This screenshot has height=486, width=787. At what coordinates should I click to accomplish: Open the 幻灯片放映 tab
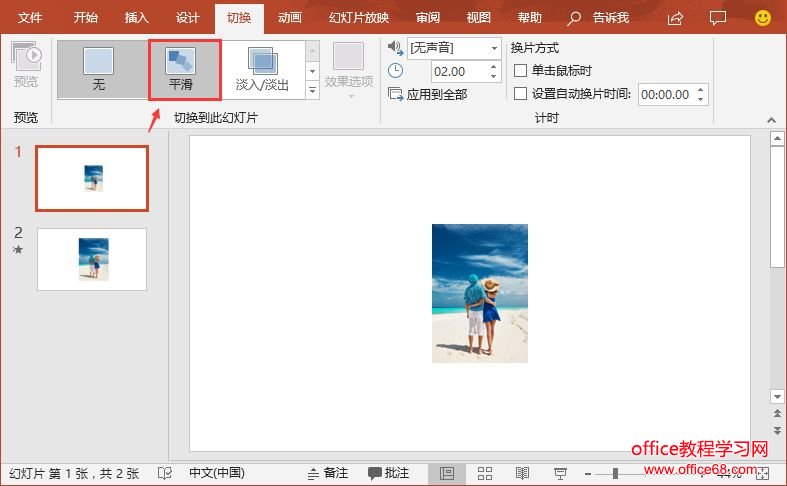tap(358, 18)
